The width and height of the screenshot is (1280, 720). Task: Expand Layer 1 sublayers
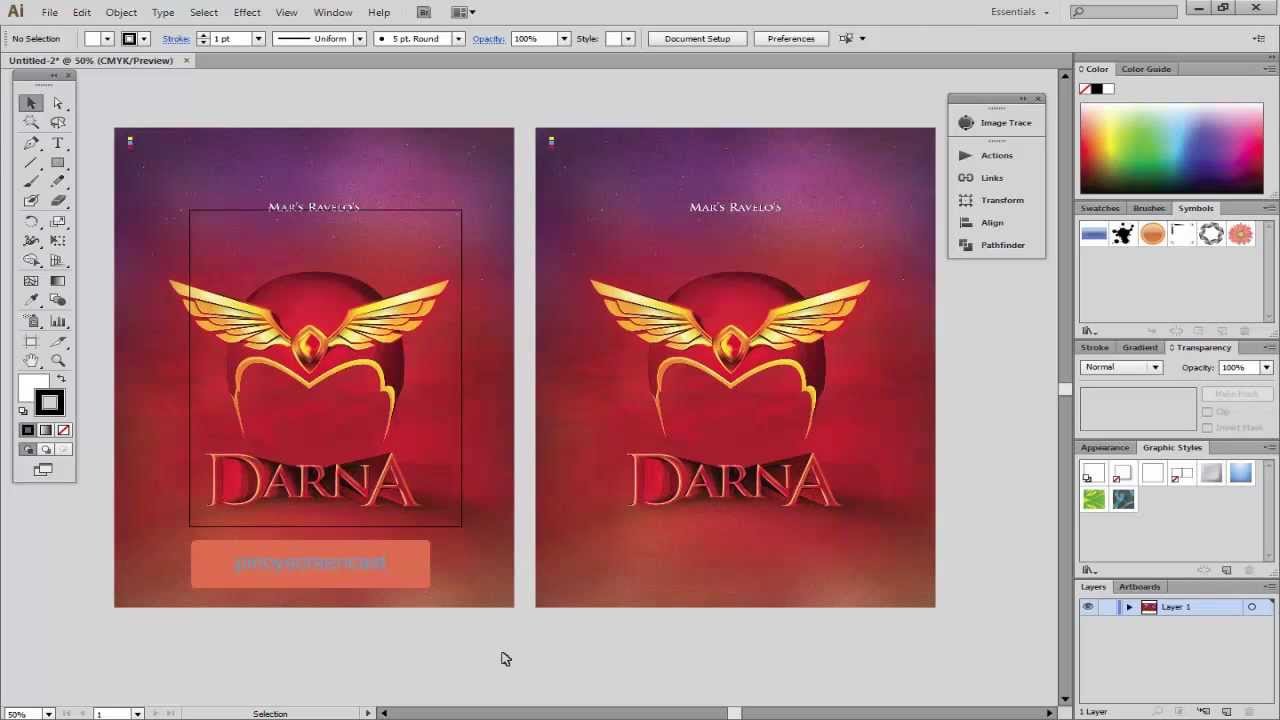(1129, 607)
